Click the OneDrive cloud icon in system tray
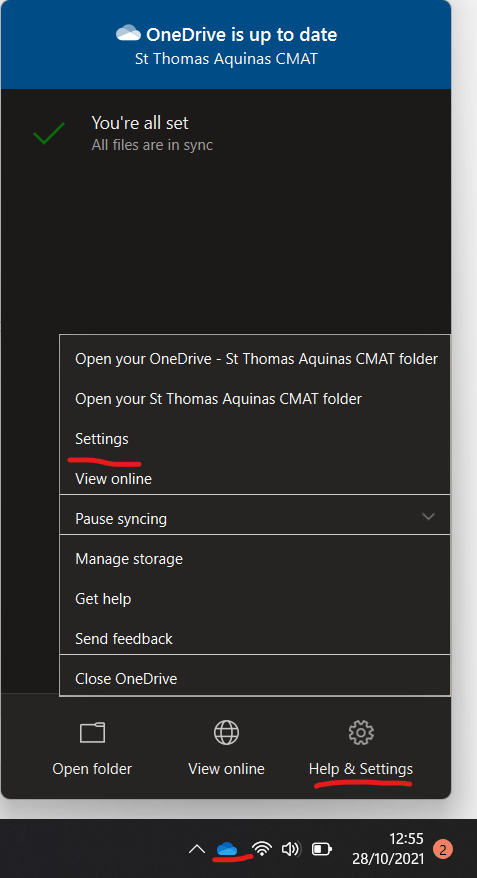The image size is (477, 878). coord(227,849)
